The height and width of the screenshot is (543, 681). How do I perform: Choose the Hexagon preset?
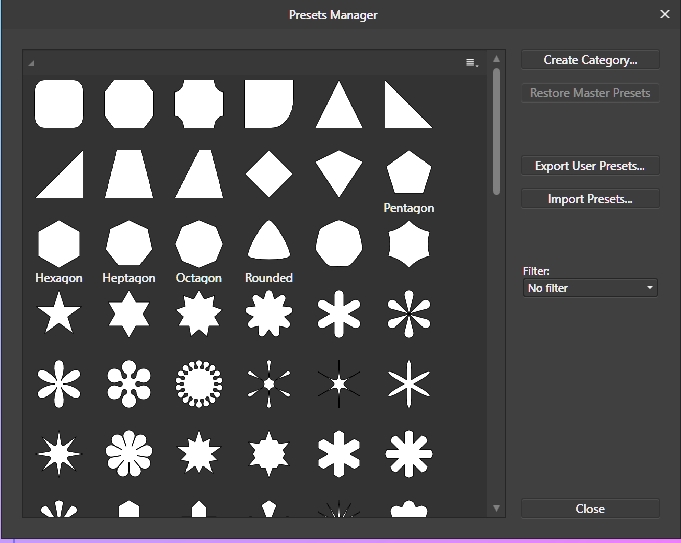point(59,244)
